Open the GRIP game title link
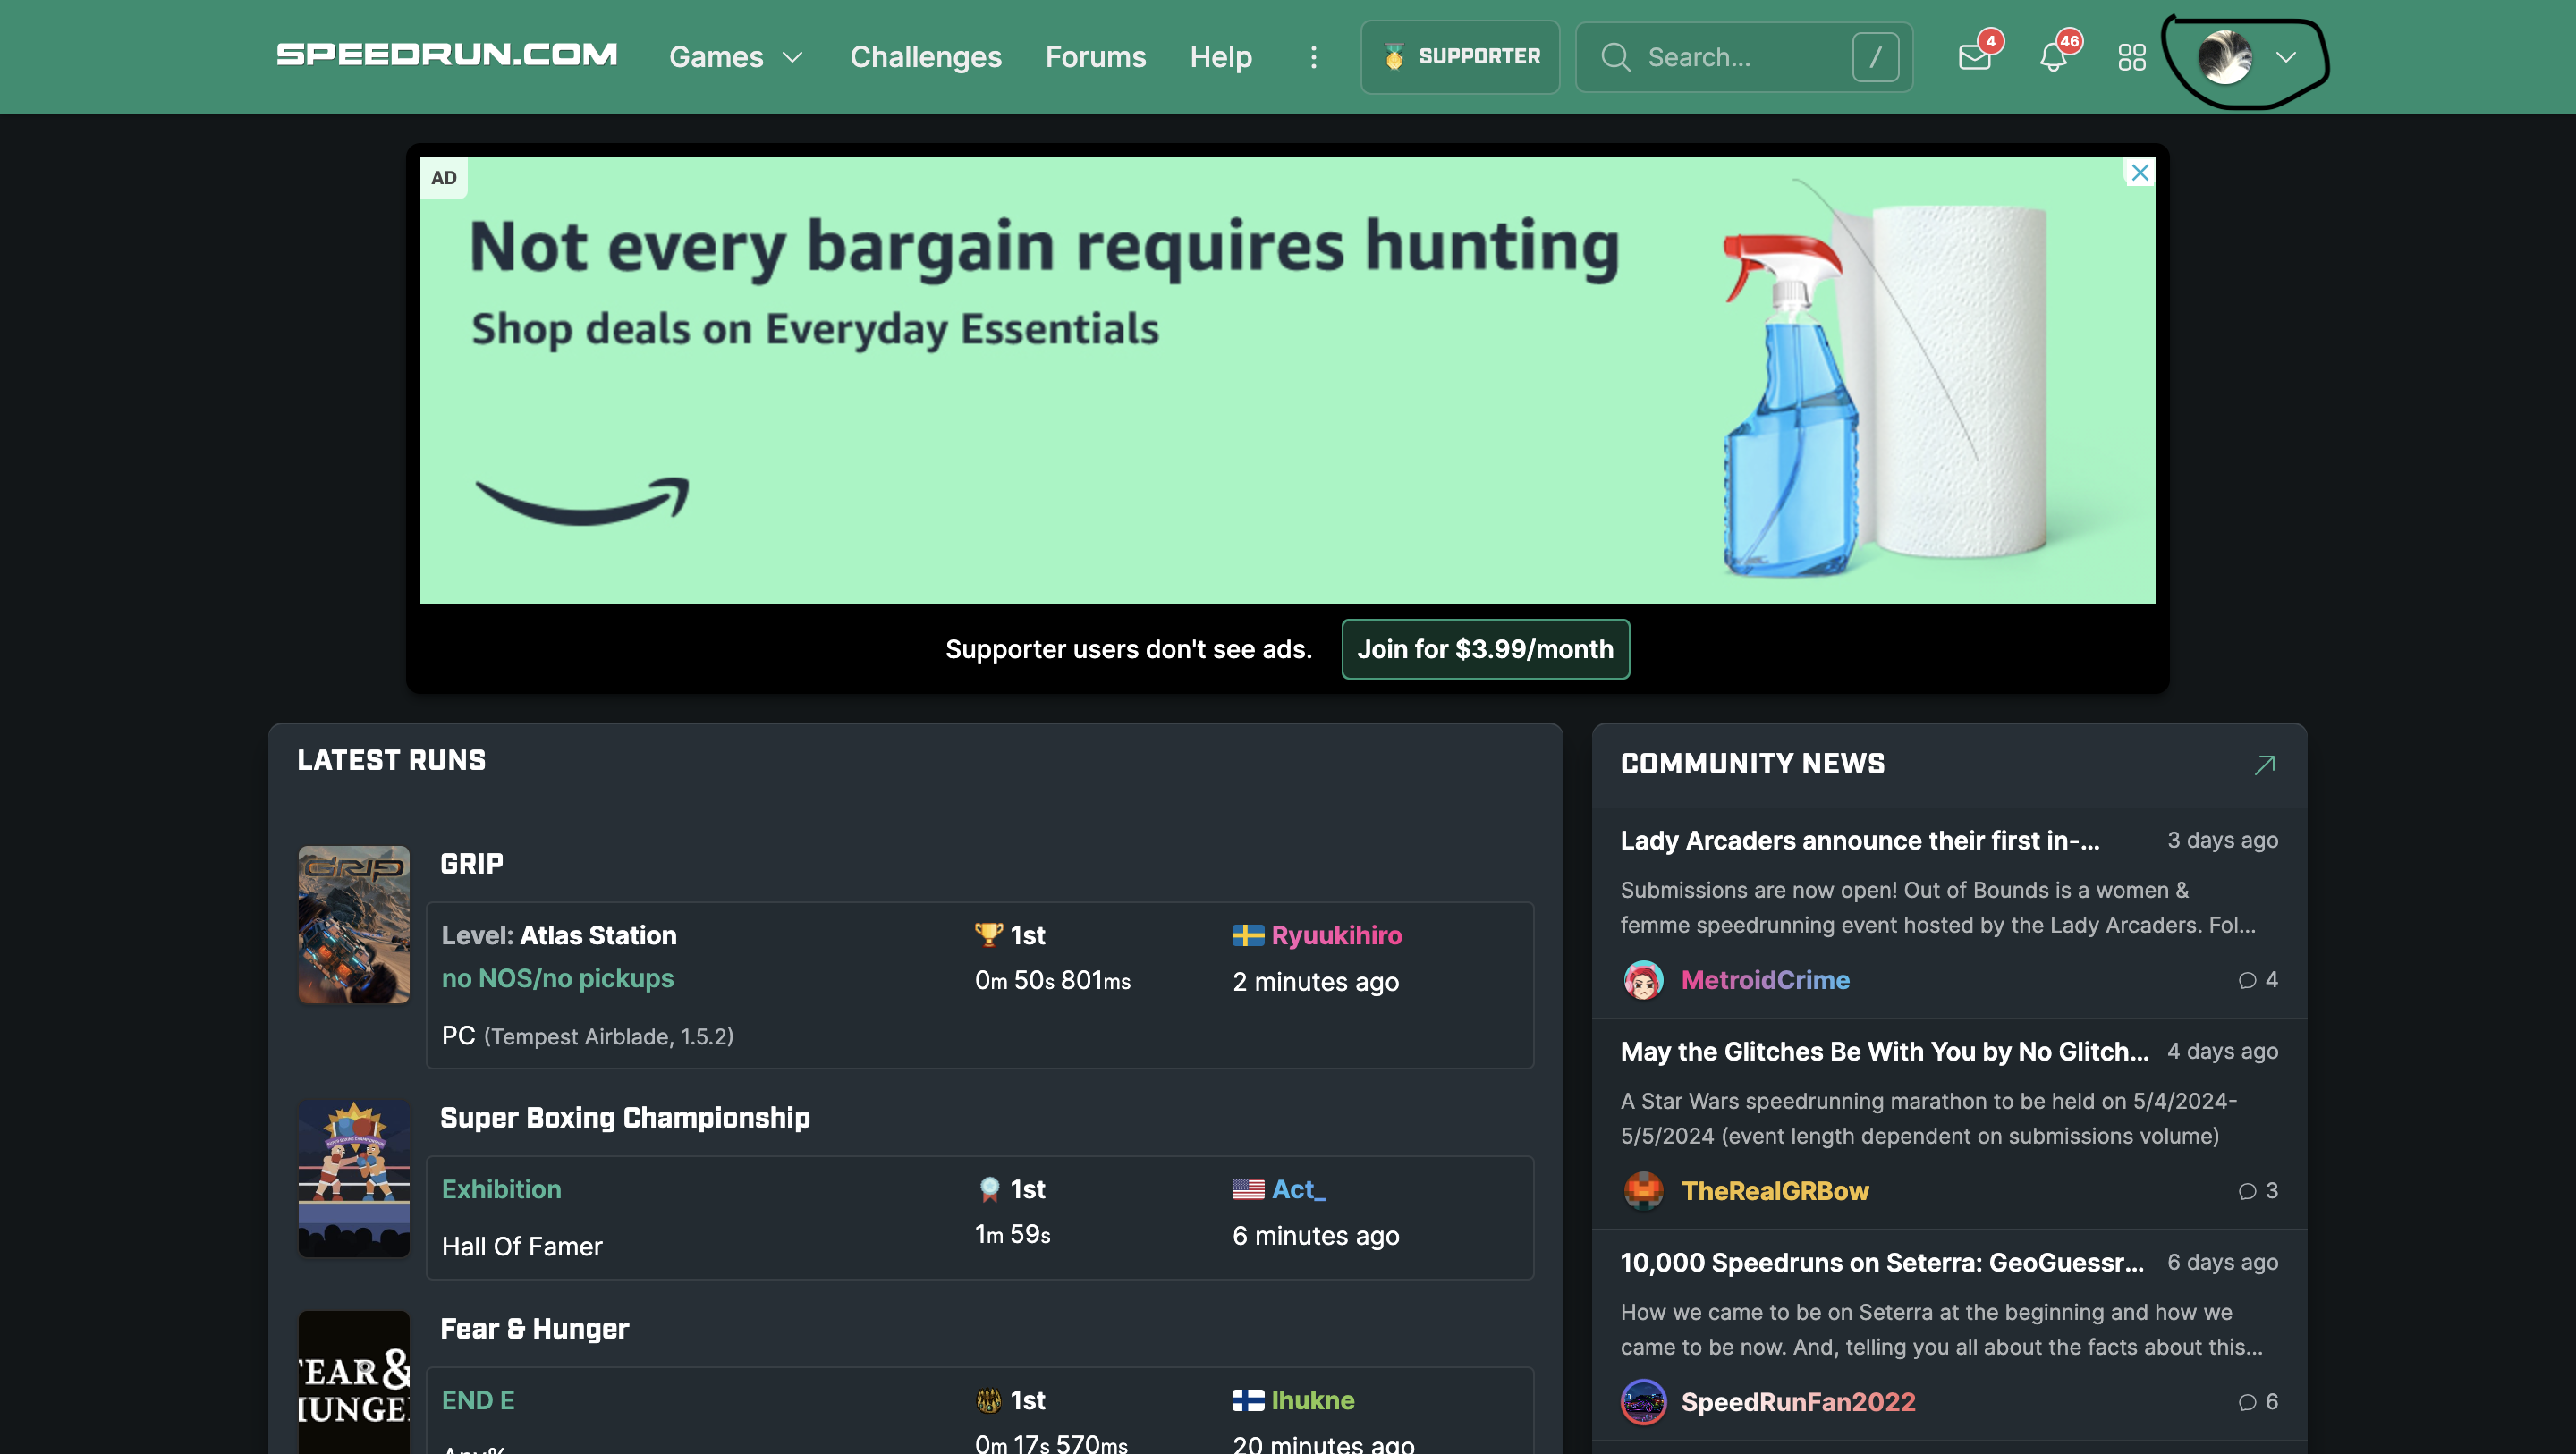The height and width of the screenshot is (1454, 2576). pos(471,863)
